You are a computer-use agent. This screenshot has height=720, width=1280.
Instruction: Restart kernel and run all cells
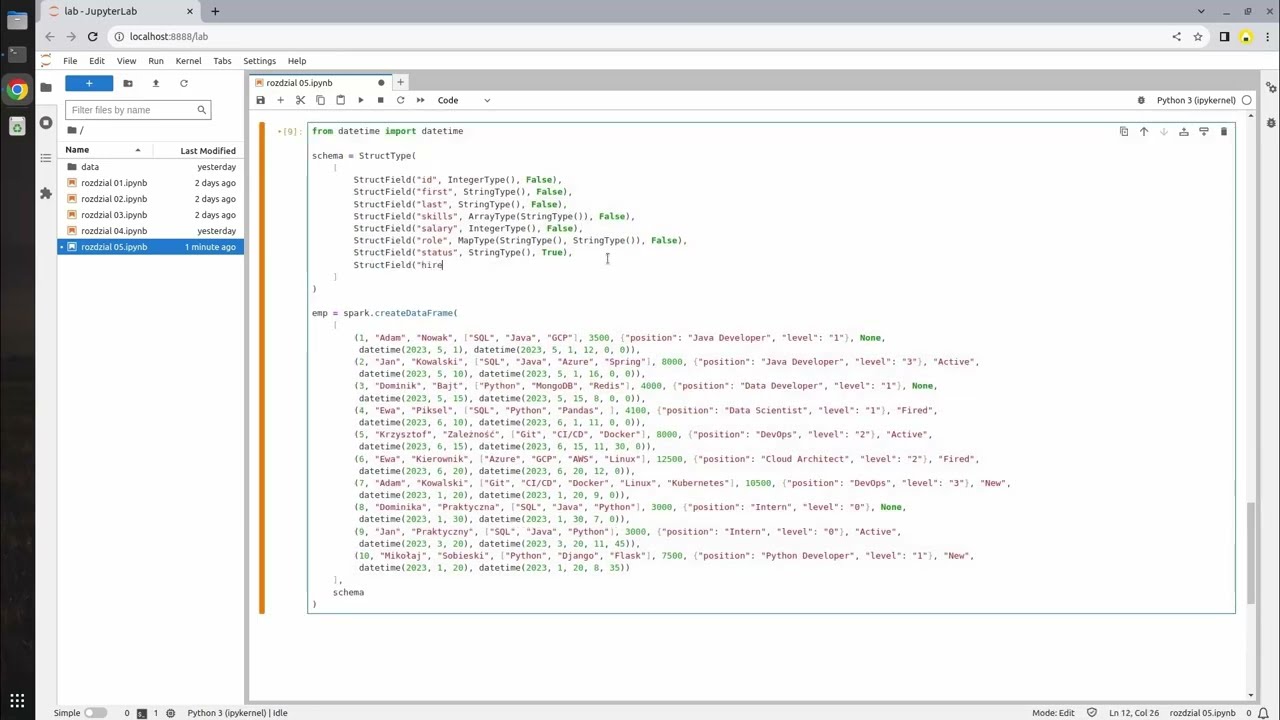420,100
